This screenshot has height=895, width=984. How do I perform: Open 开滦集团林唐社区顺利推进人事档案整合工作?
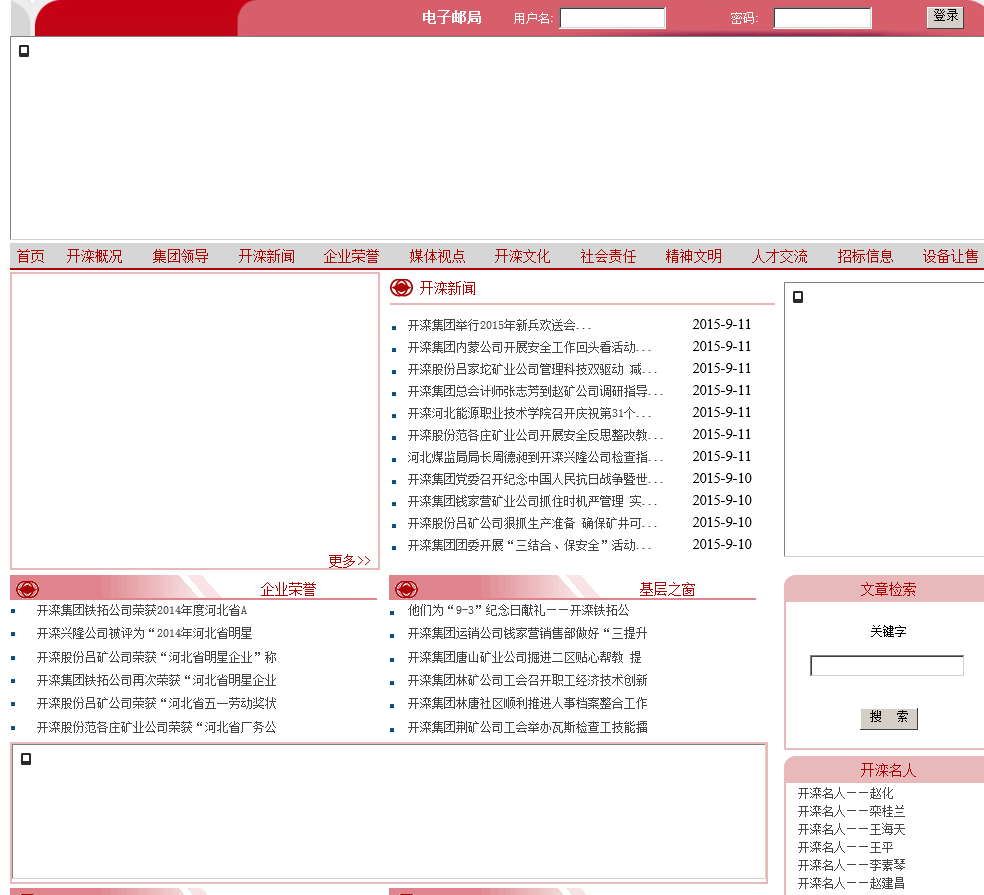coord(528,704)
